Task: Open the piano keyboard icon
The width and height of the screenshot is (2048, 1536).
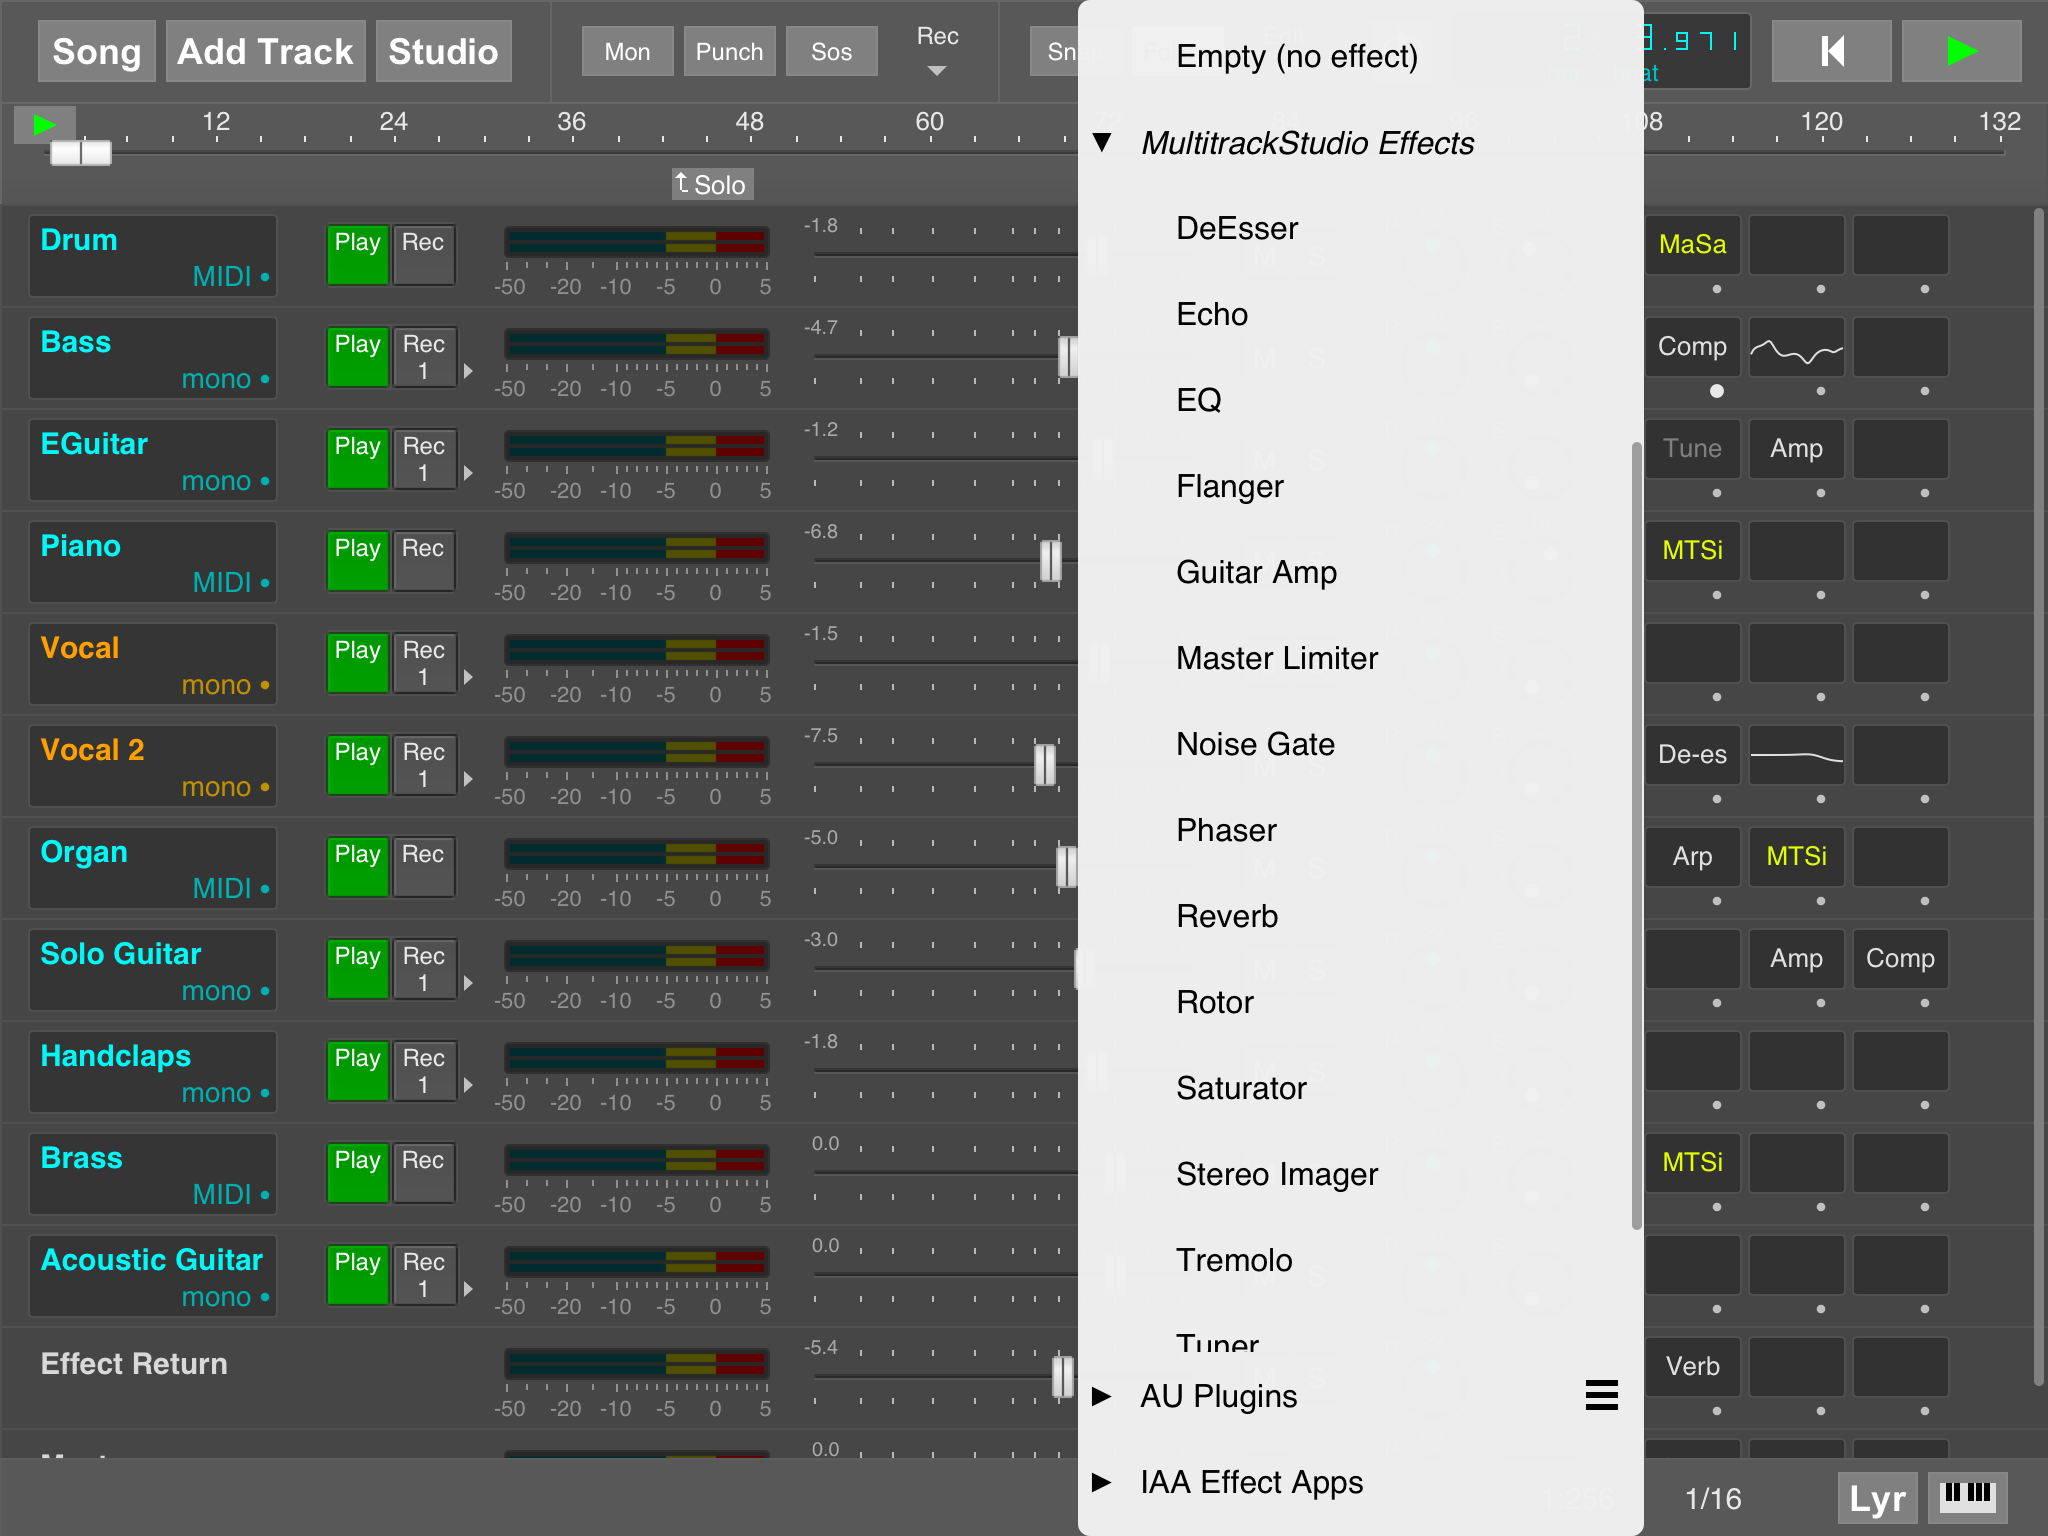Action: (1966, 1496)
